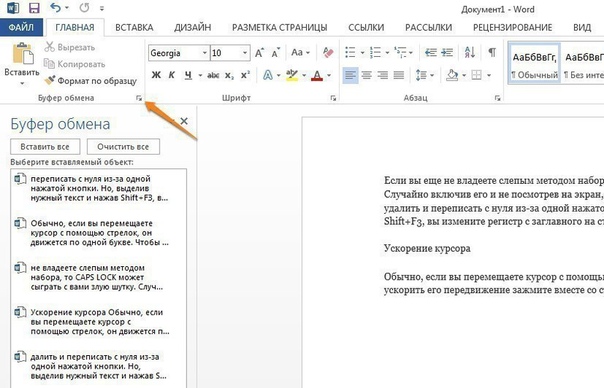Open text effects (outlined A) icon
The image size is (604, 388).
(267, 75)
